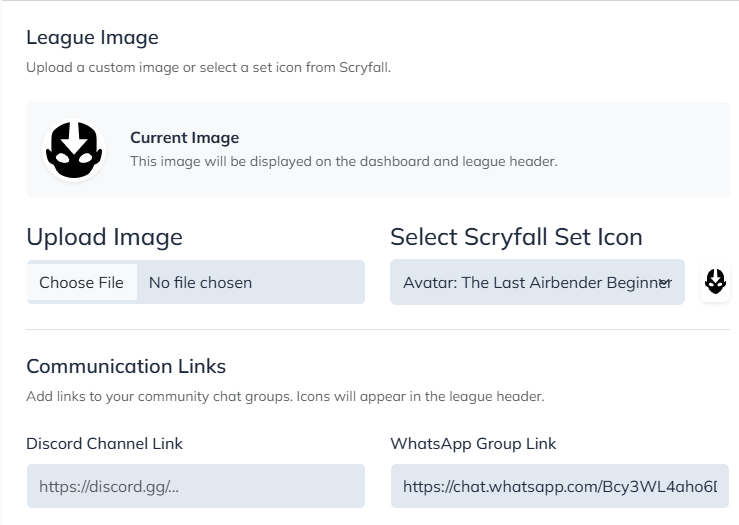The image size is (739, 525).
Task: Click the 'Upload a custom image' description text
Action: click(x=208, y=68)
